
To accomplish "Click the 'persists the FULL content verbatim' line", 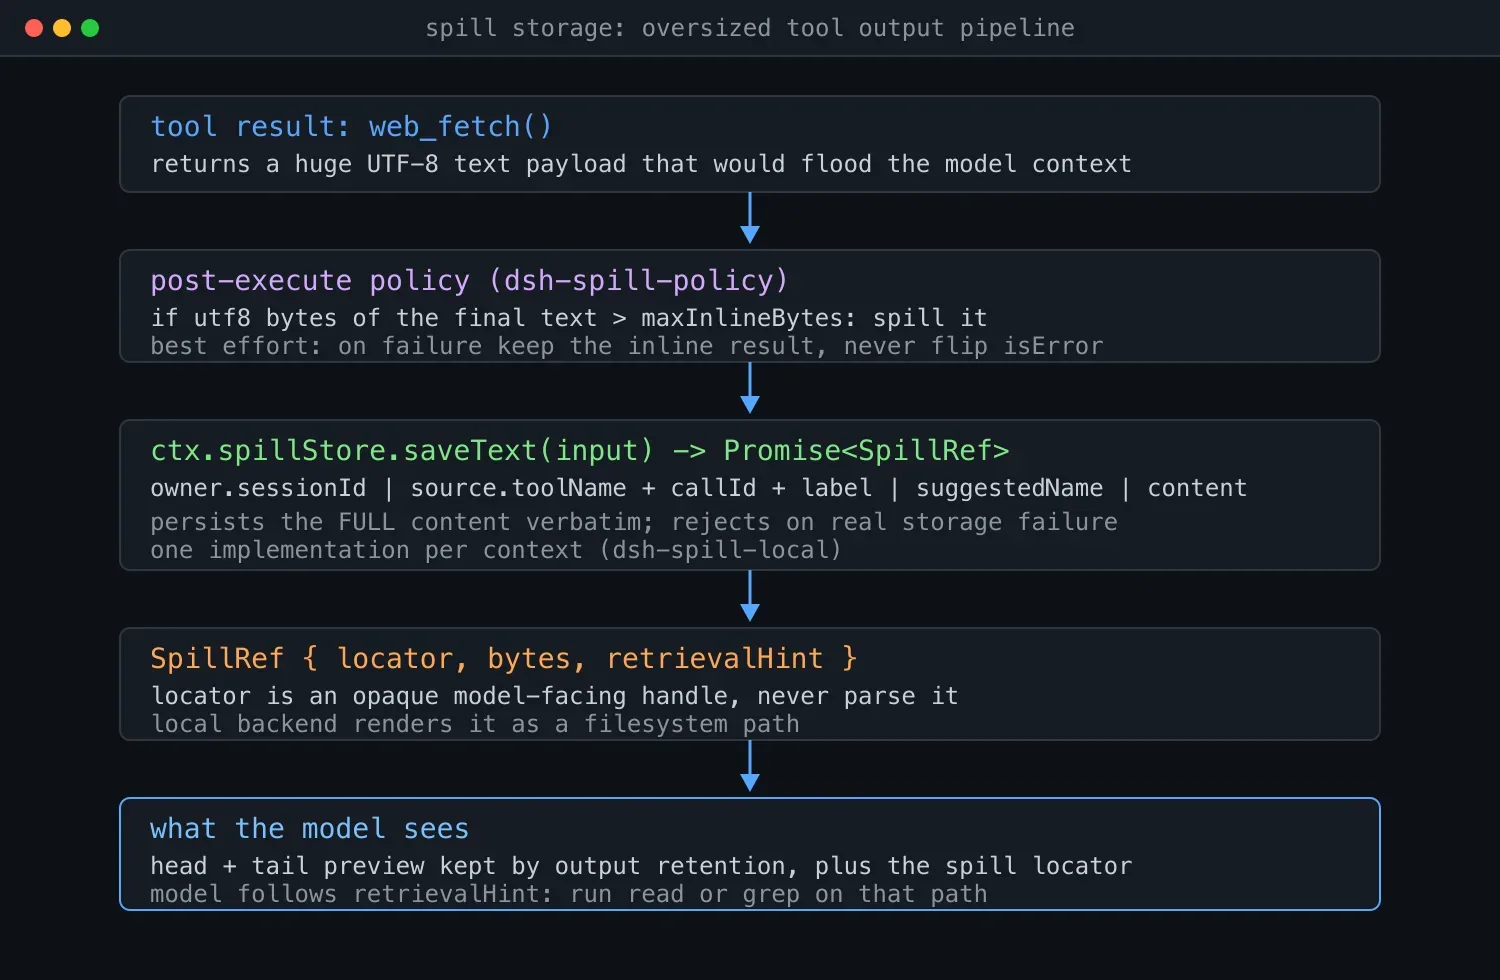I will pos(634,522).
